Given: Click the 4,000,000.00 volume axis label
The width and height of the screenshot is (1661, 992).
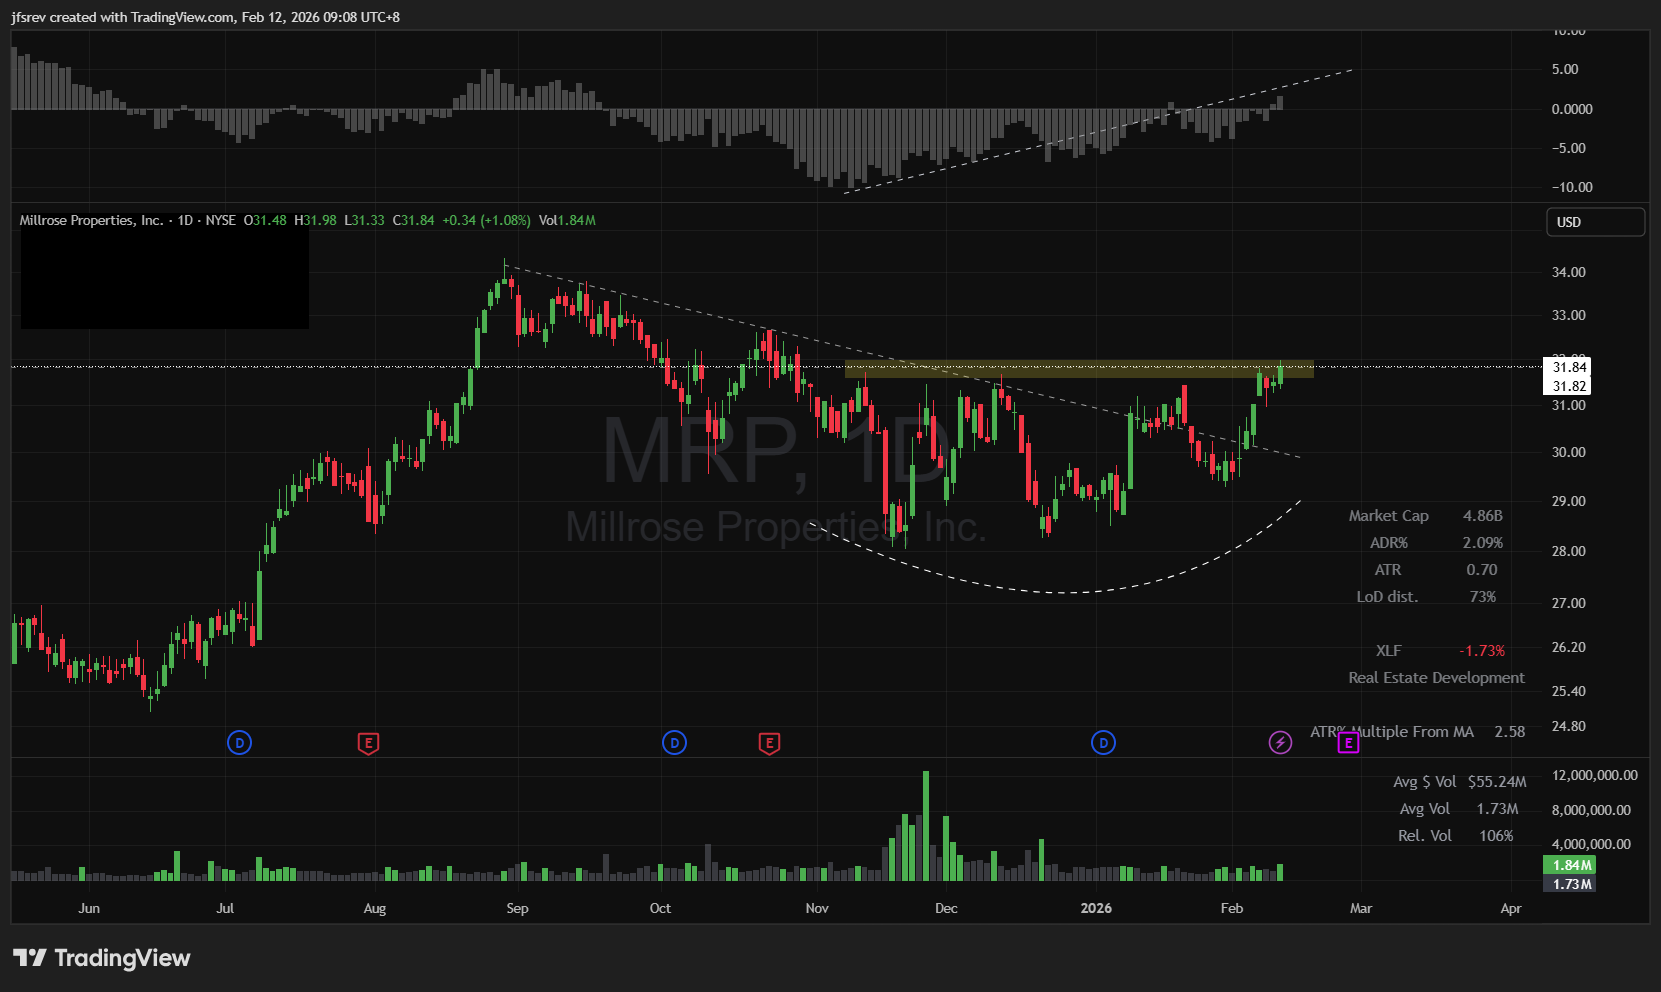Looking at the screenshot, I should [x=1591, y=844].
